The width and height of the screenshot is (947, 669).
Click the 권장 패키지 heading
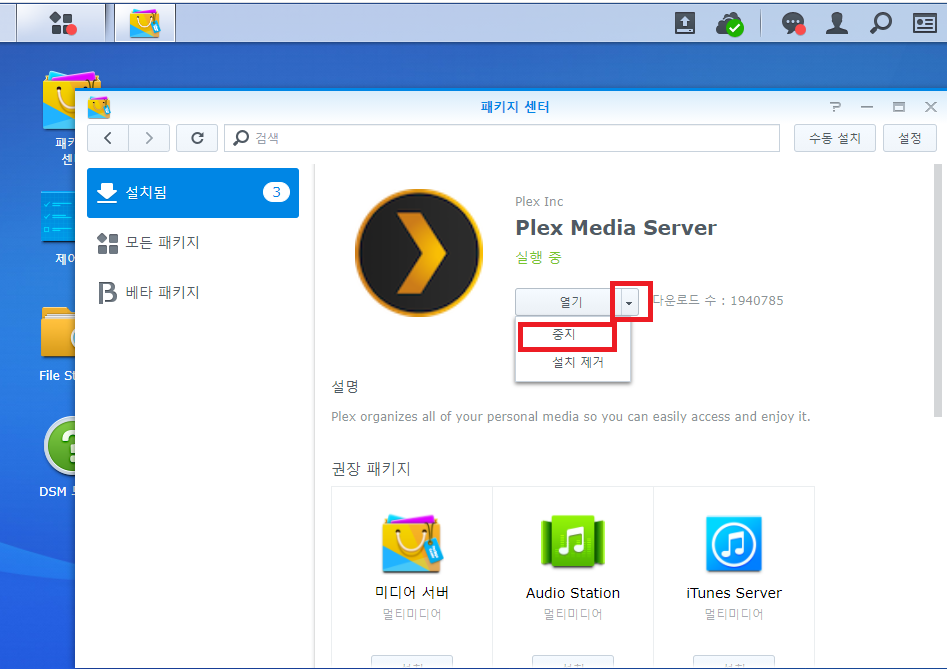371,469
